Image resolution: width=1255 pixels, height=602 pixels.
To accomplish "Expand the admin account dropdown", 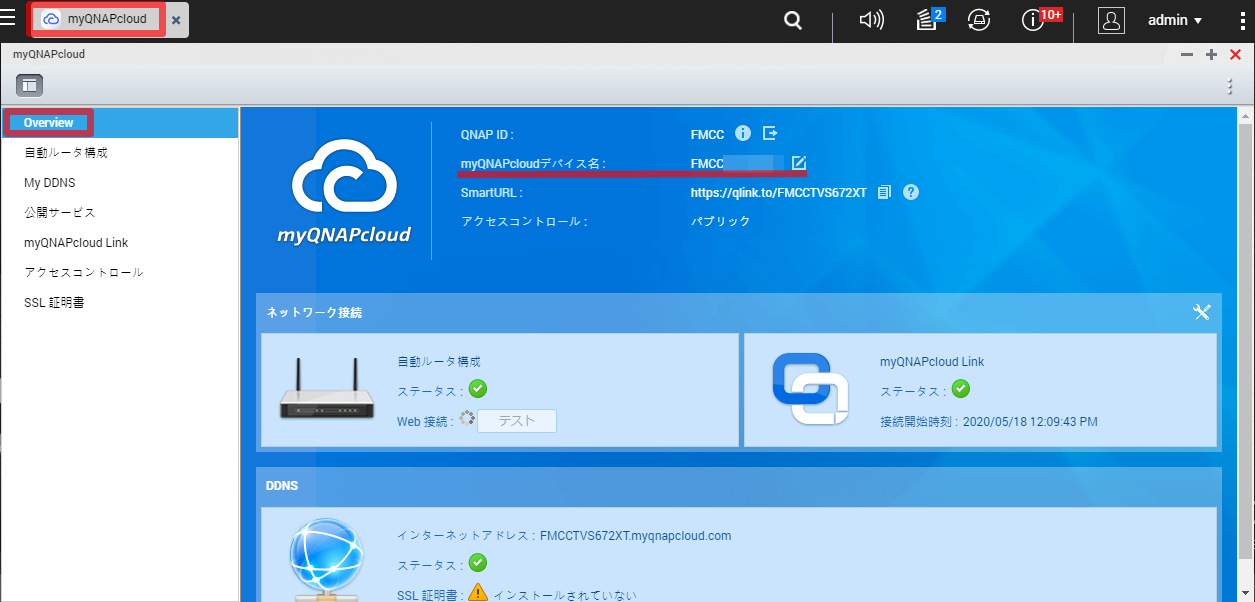I will click(x=1175, y=20).
